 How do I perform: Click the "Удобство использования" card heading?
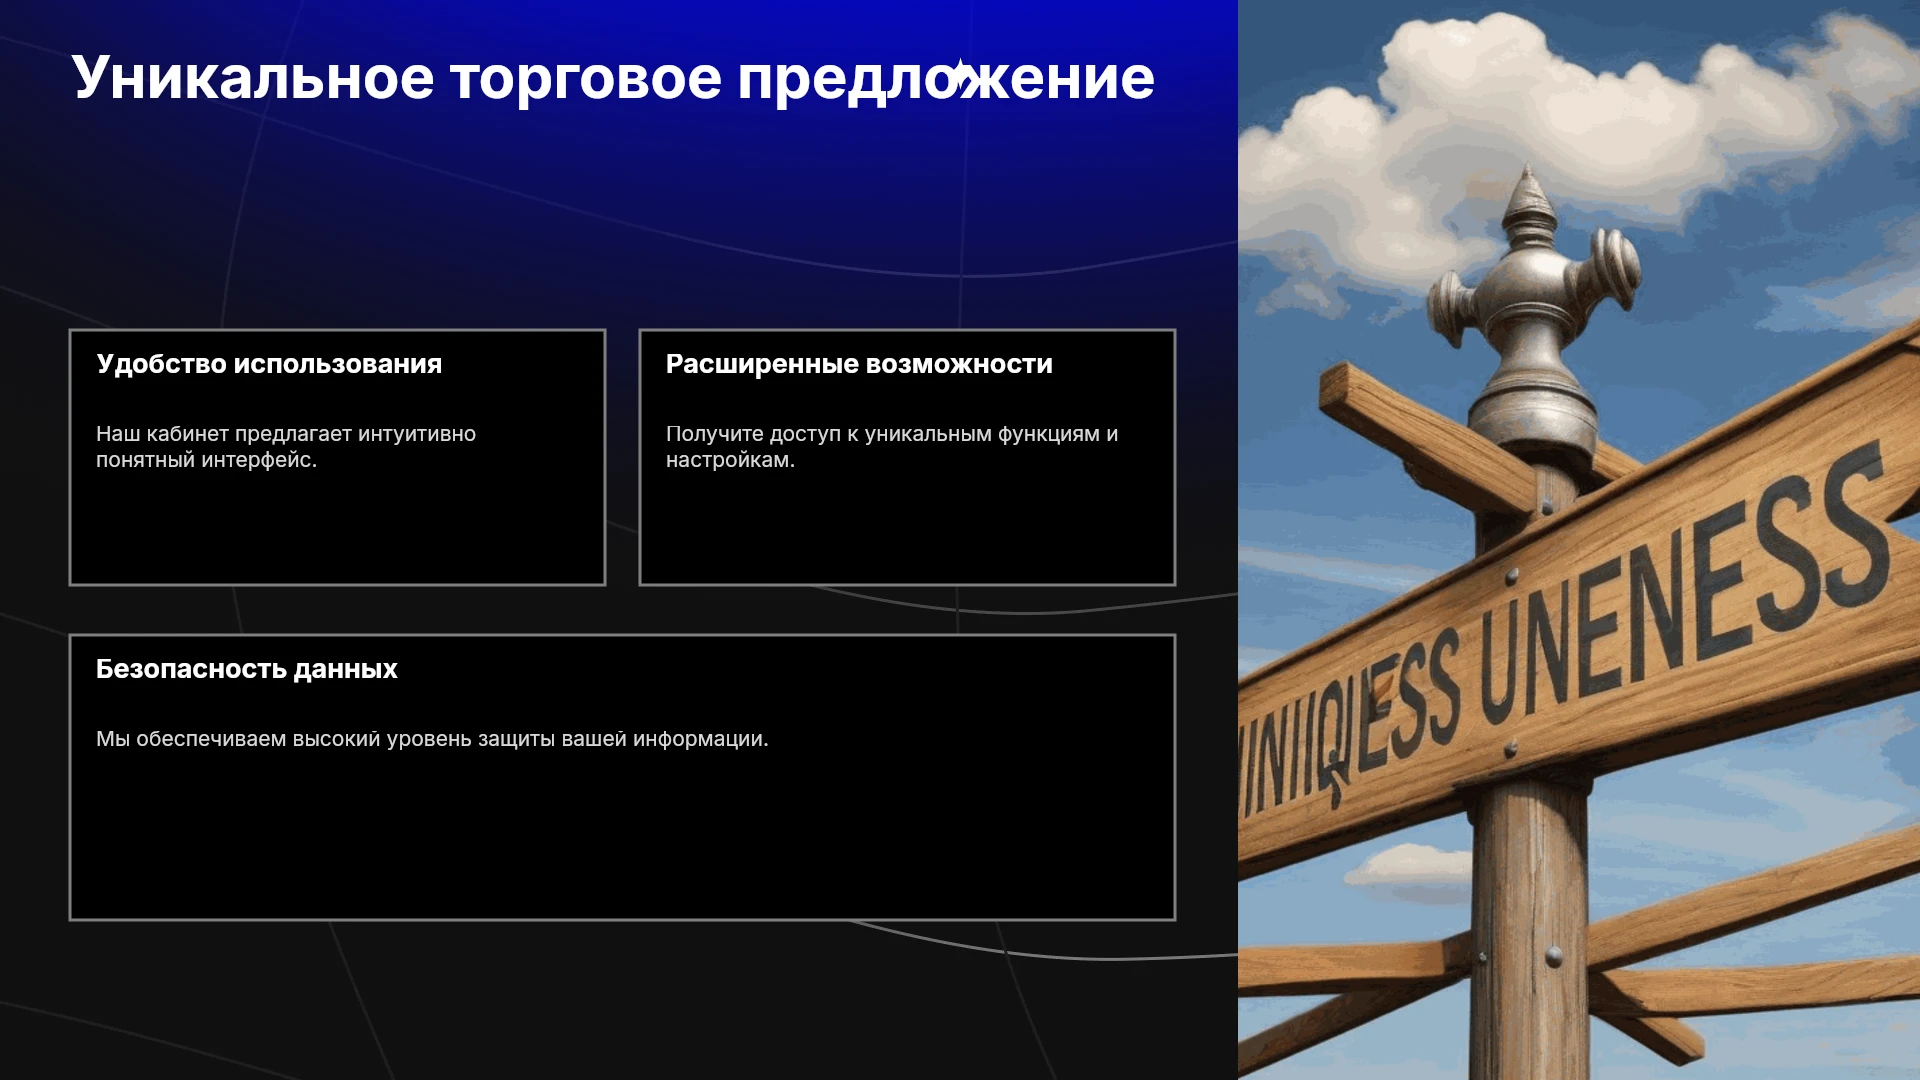[x=269, y=364]
